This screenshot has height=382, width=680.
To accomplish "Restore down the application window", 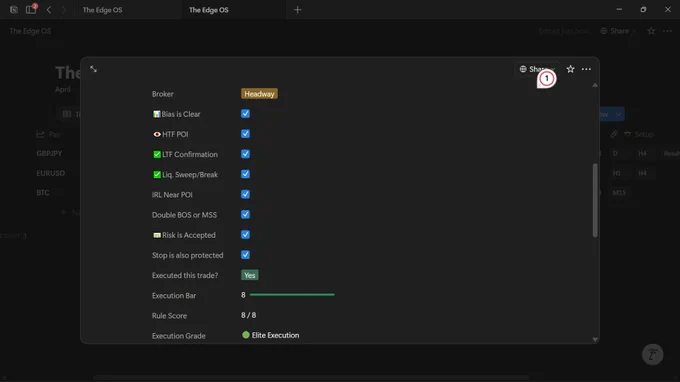I will pos(643,10).
